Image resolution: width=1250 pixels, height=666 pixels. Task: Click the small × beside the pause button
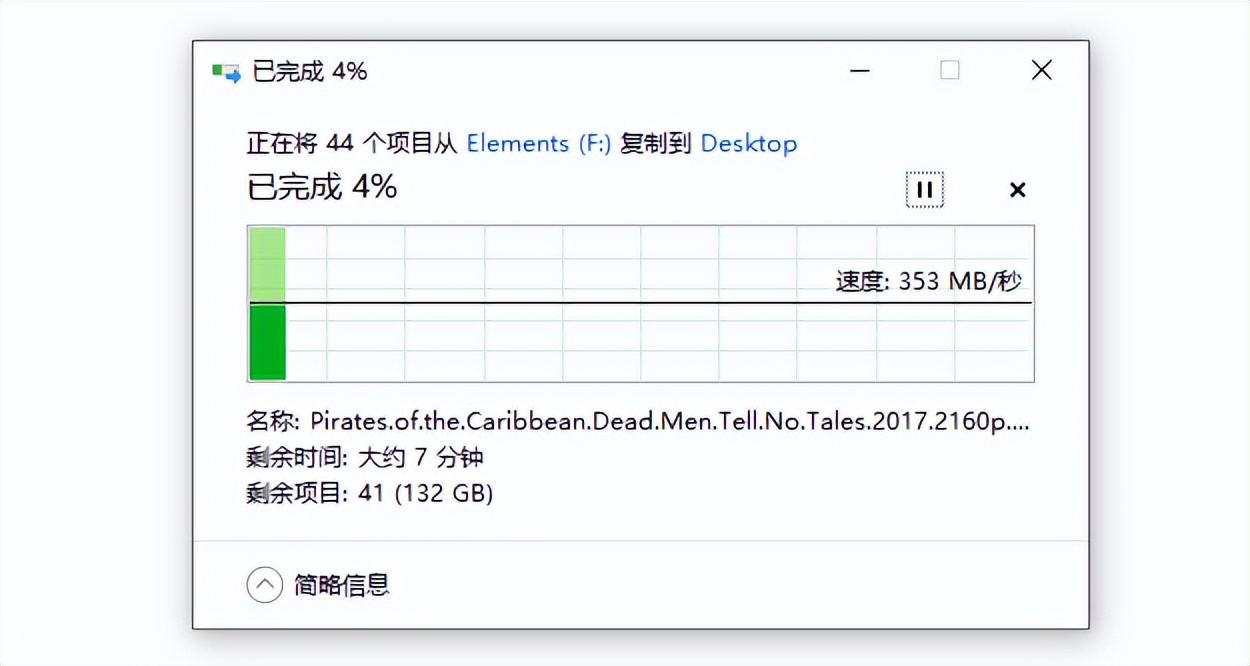coord(1017,189)
